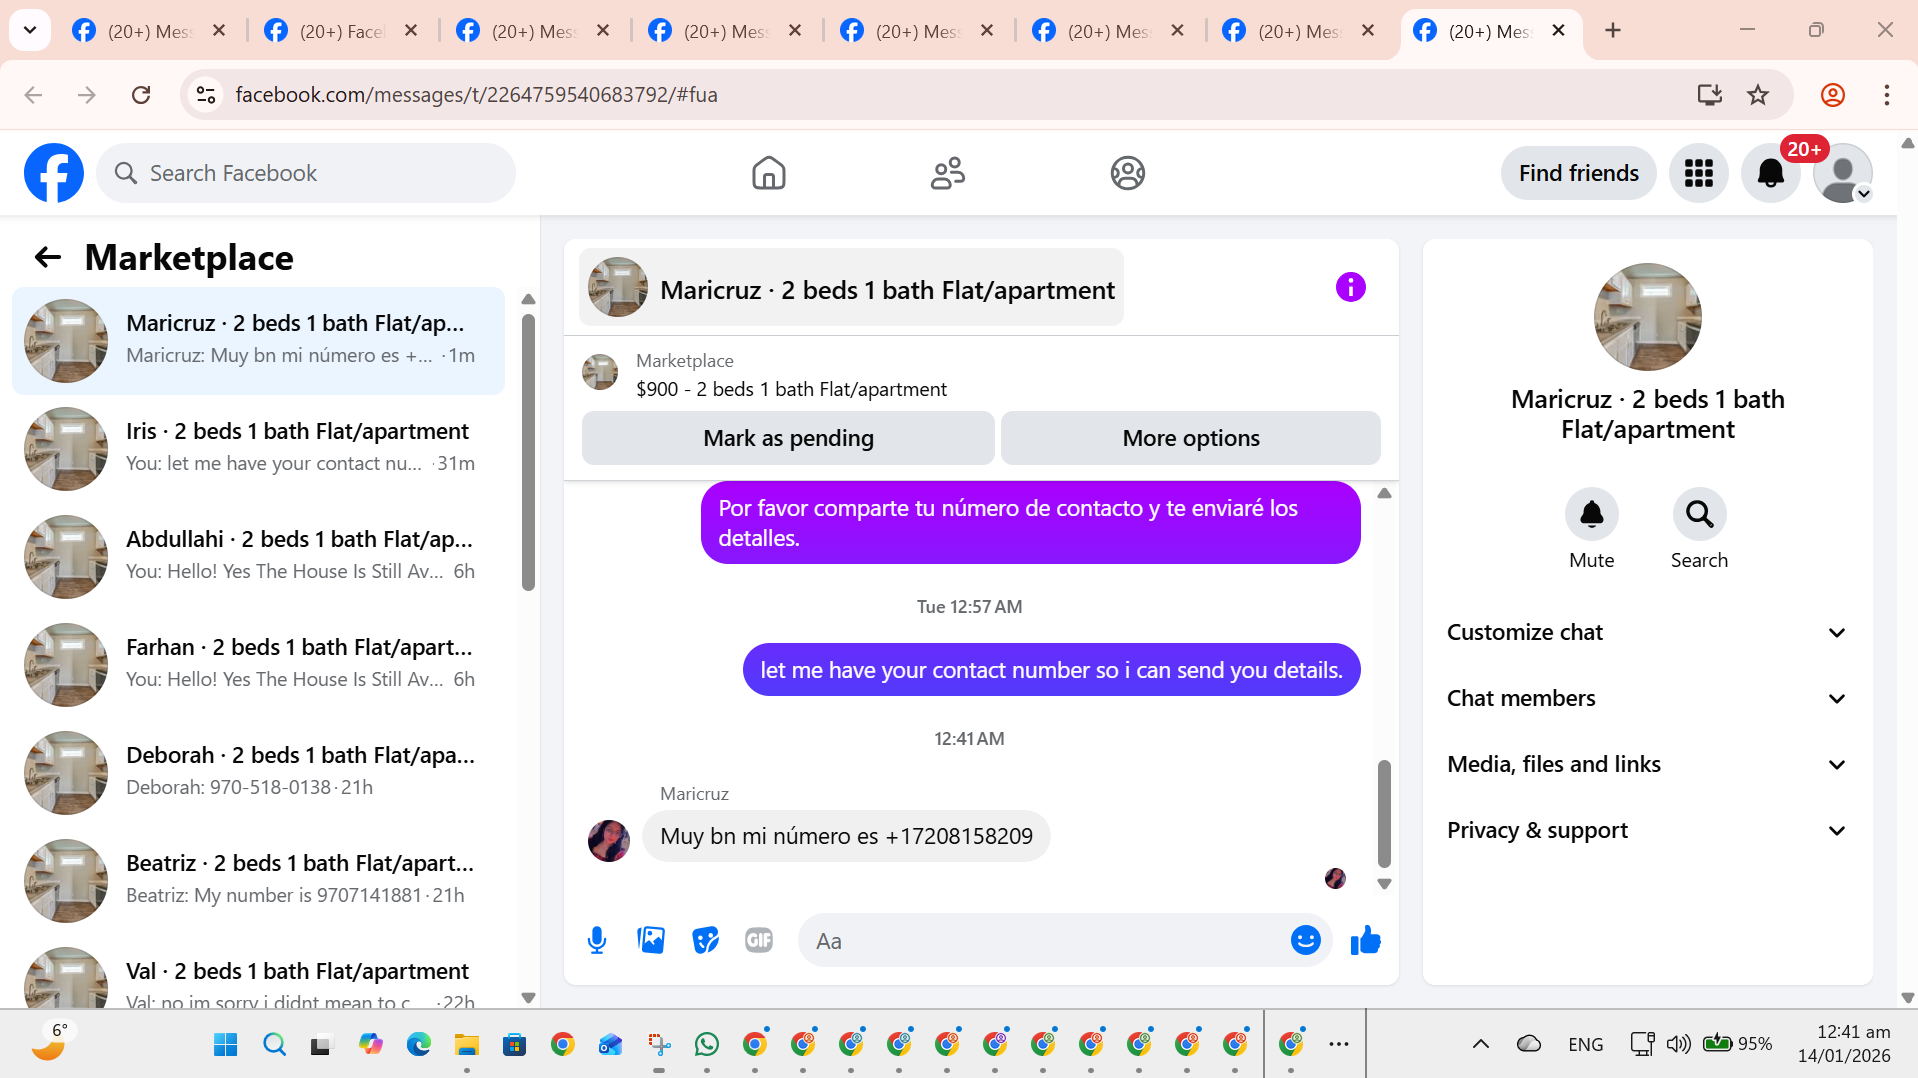Open a new browser tab
Screen dimensions: 1918x1078
click(x=1612, y=31)
